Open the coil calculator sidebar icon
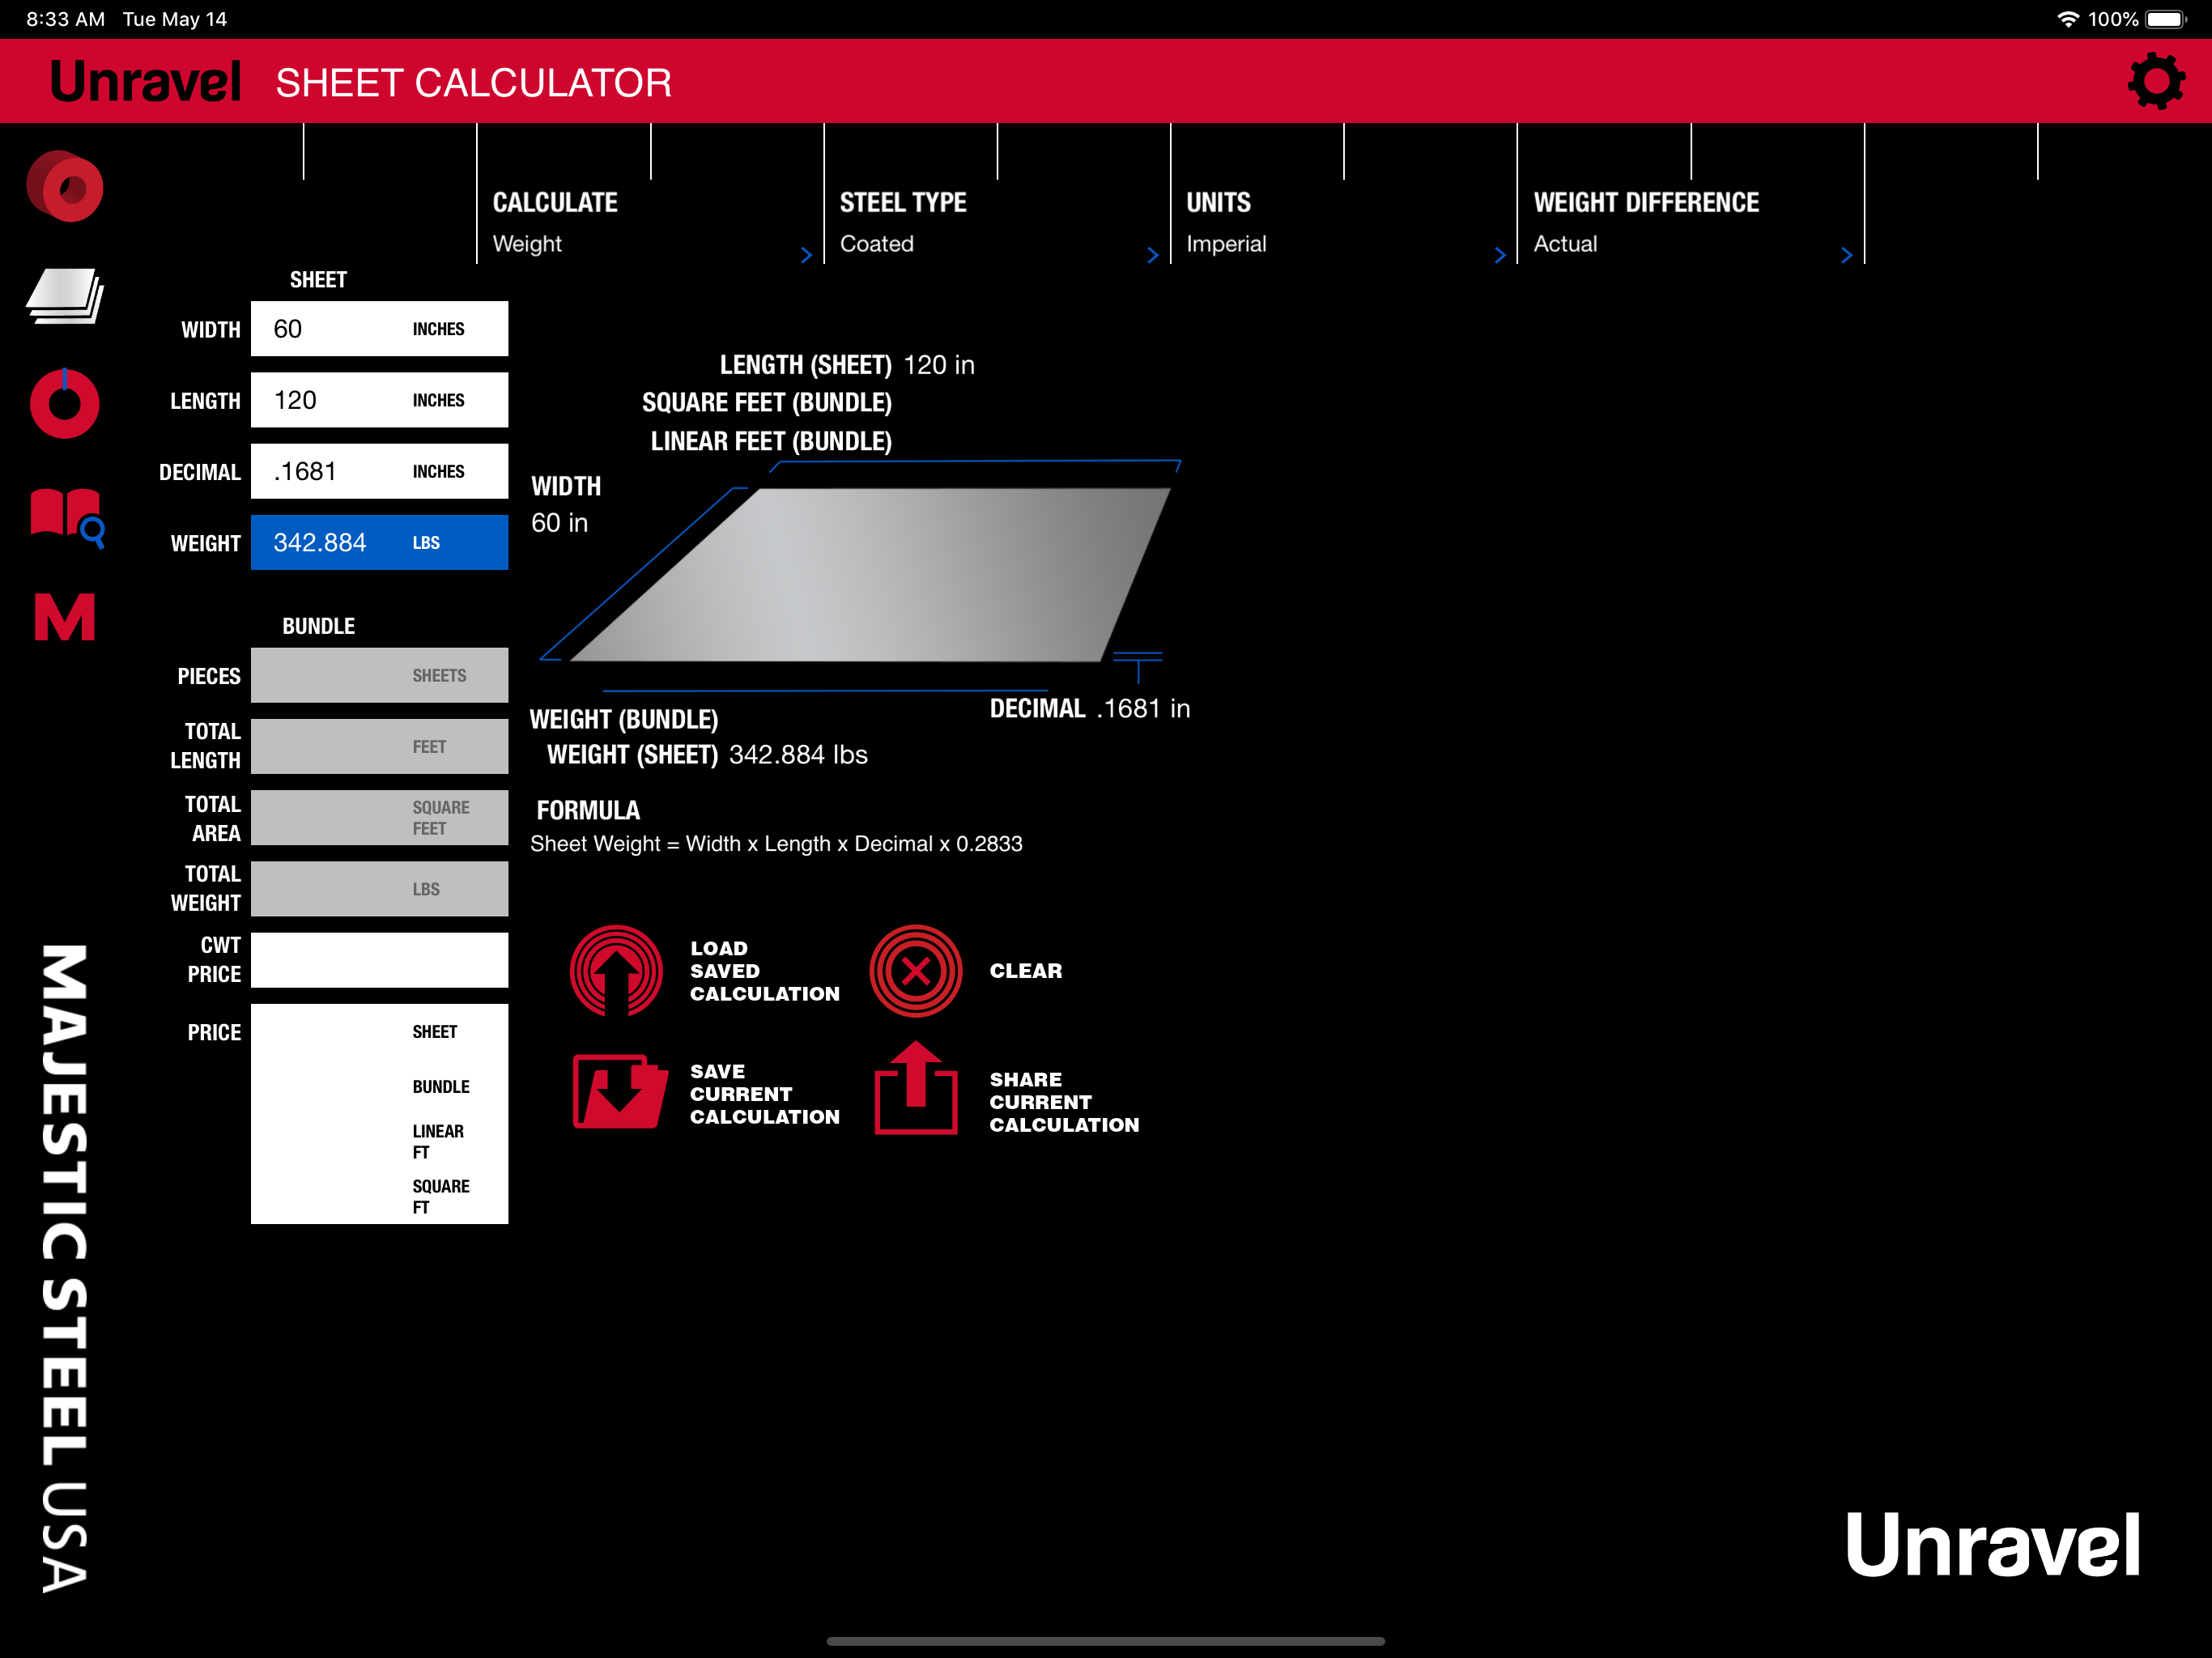This screenshot has width=2212, height=1658. (x=65, y=186)
